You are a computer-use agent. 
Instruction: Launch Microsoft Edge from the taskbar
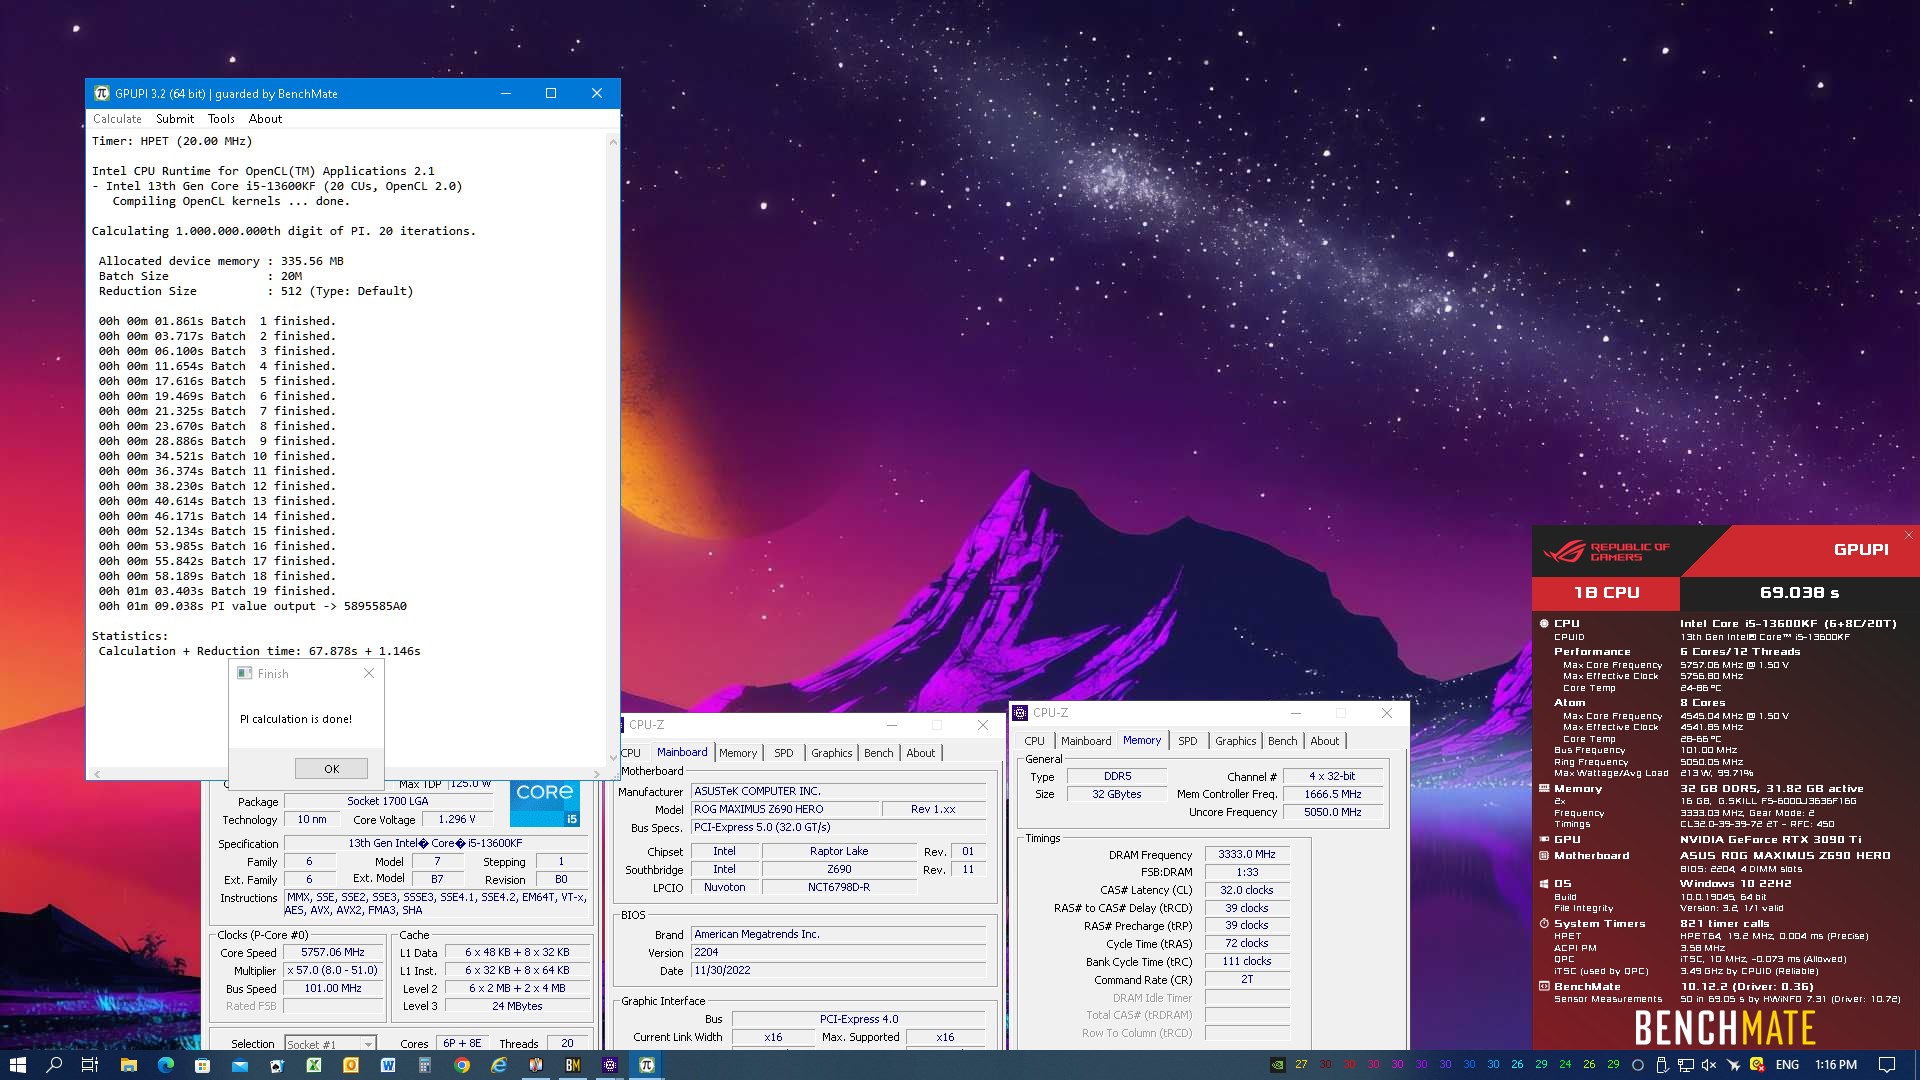pyautogui.click(x=165, y=1065)
